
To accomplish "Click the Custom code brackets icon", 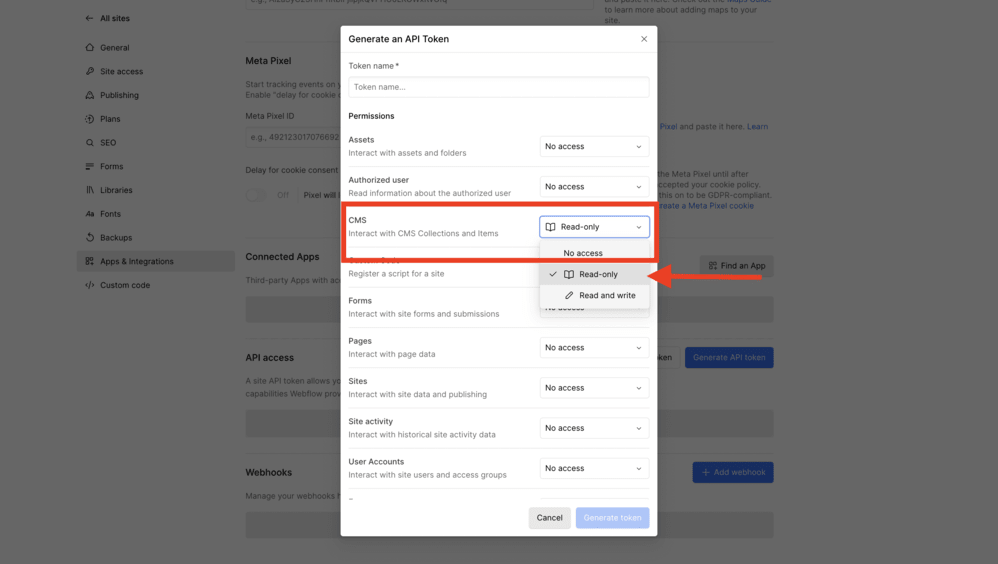I will point(90,285).
